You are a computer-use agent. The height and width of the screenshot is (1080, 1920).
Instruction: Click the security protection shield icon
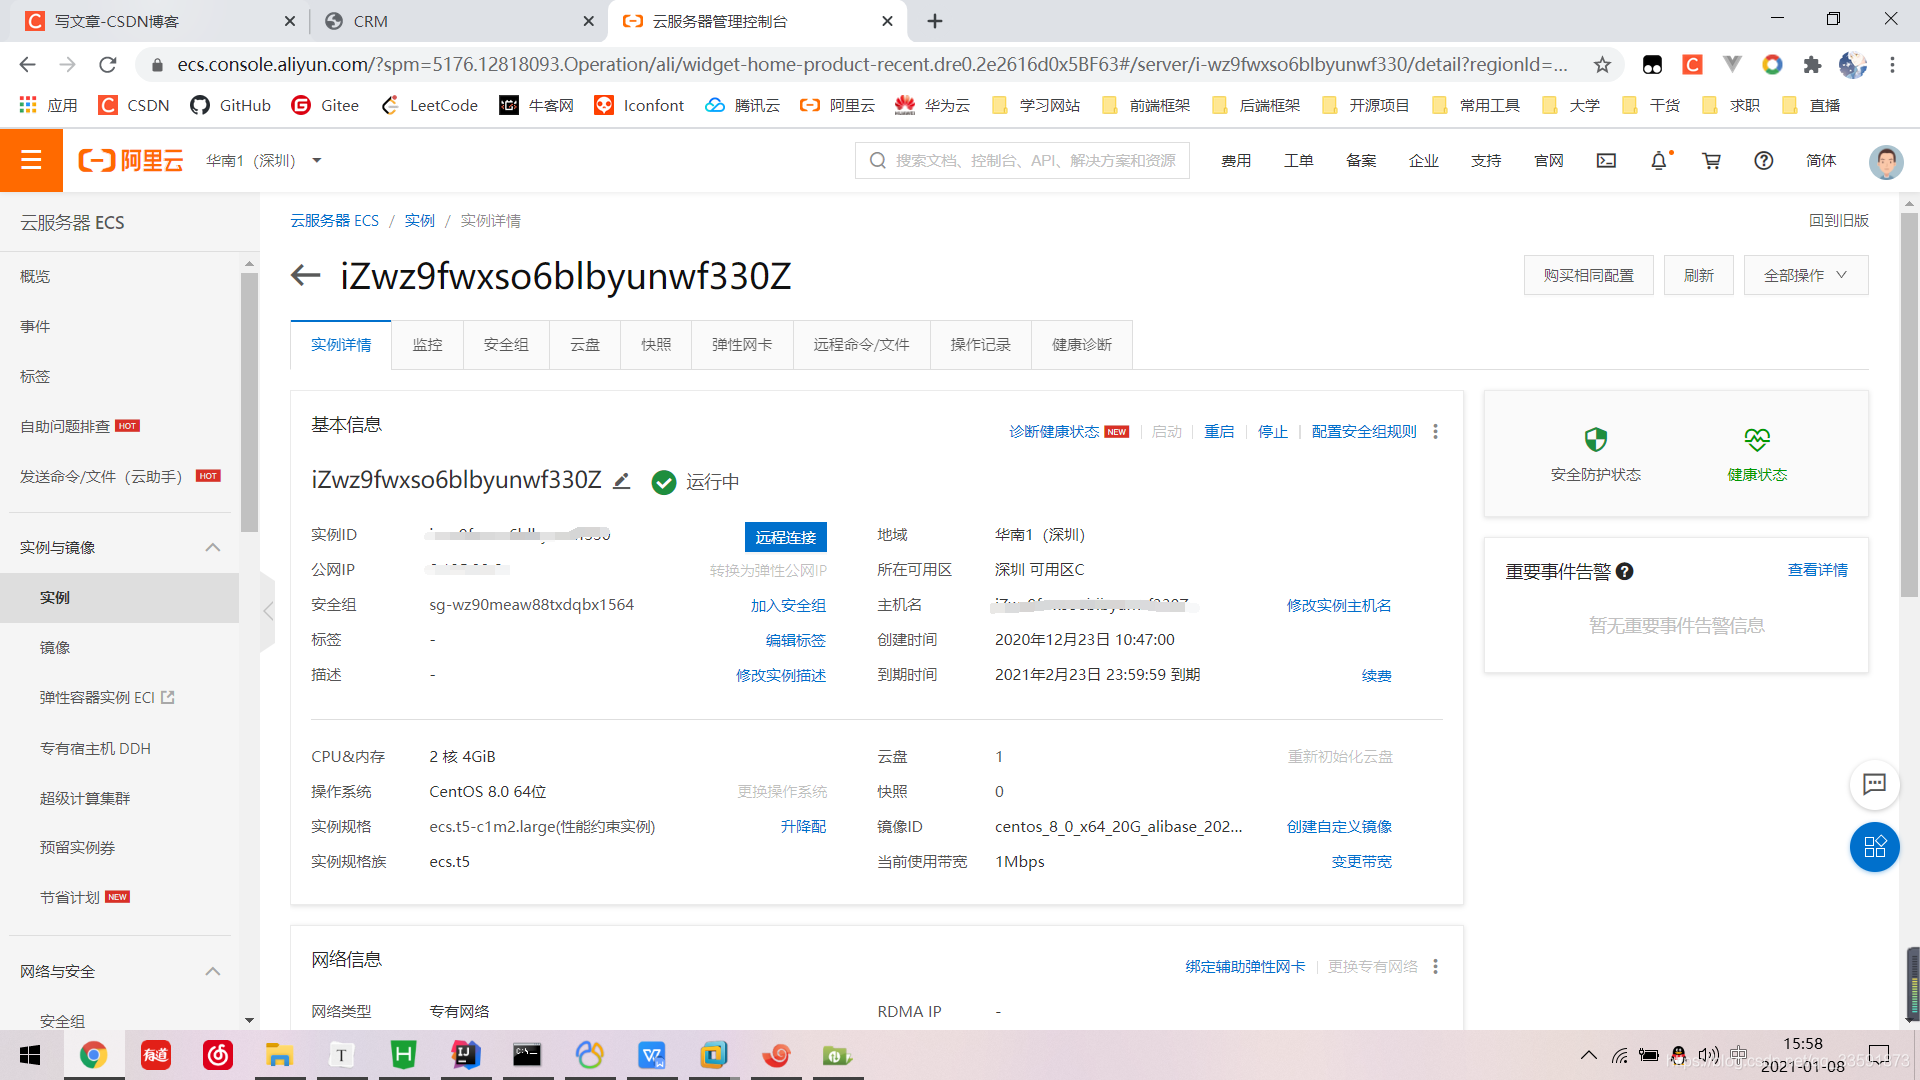[x=1595, y=439]
